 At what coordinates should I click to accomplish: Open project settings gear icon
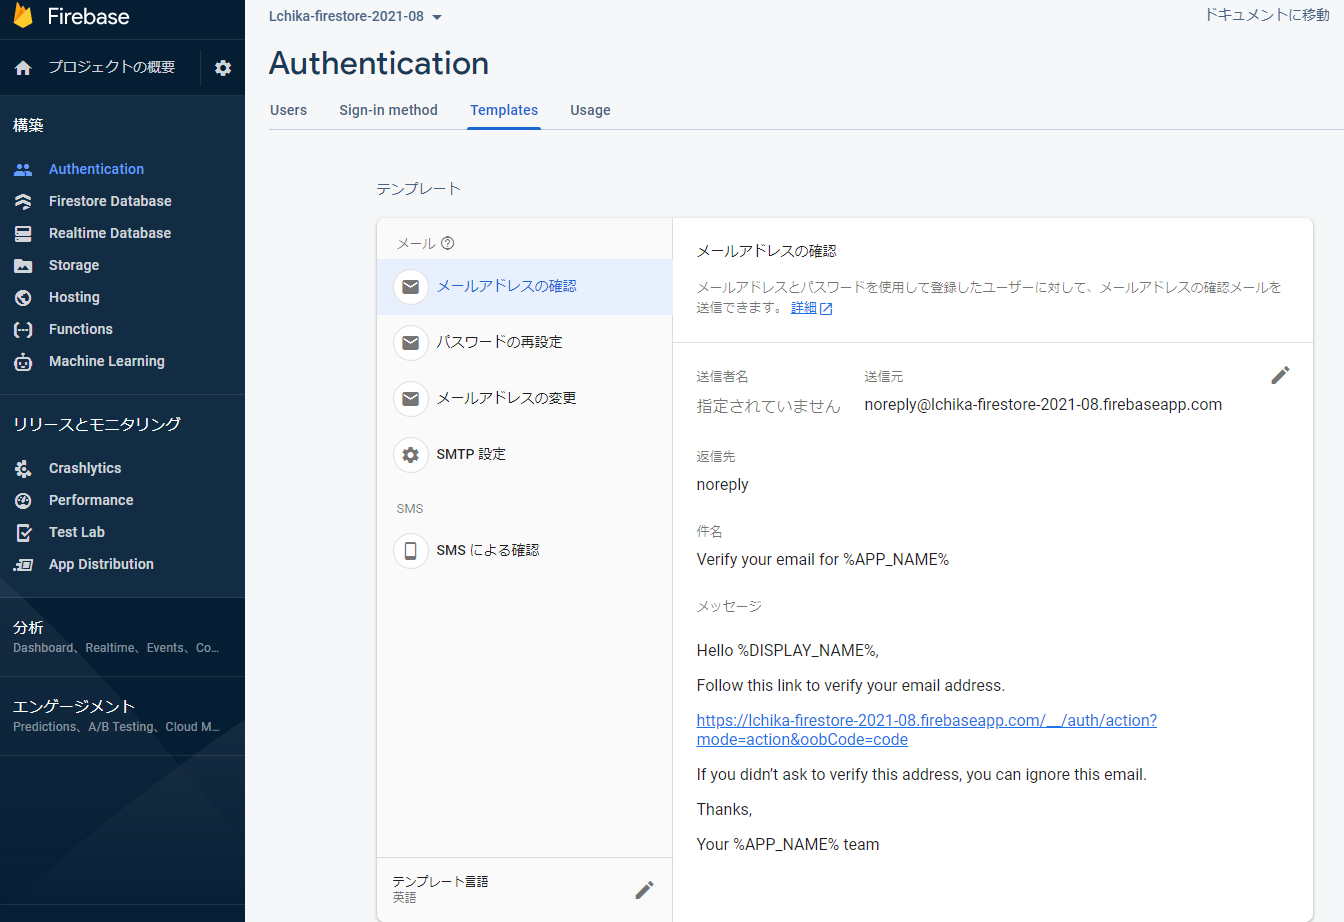223,68
